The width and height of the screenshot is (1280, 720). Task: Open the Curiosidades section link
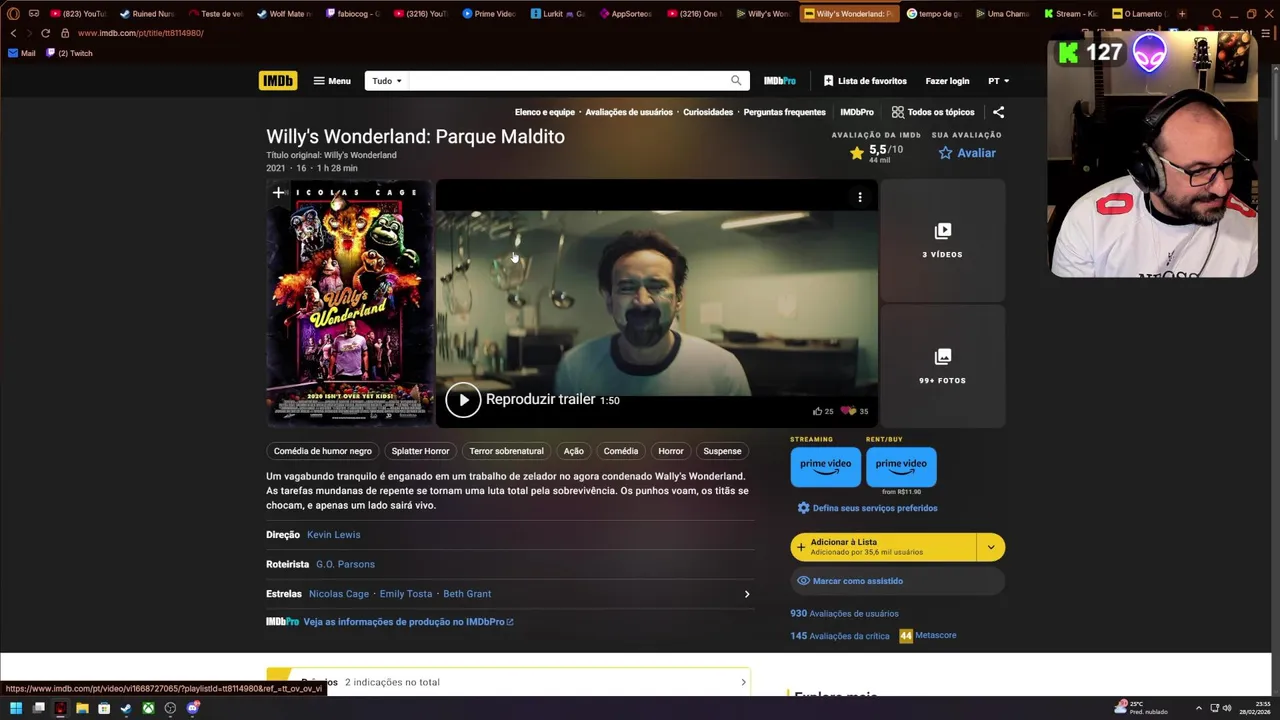[x=708, y=112]
